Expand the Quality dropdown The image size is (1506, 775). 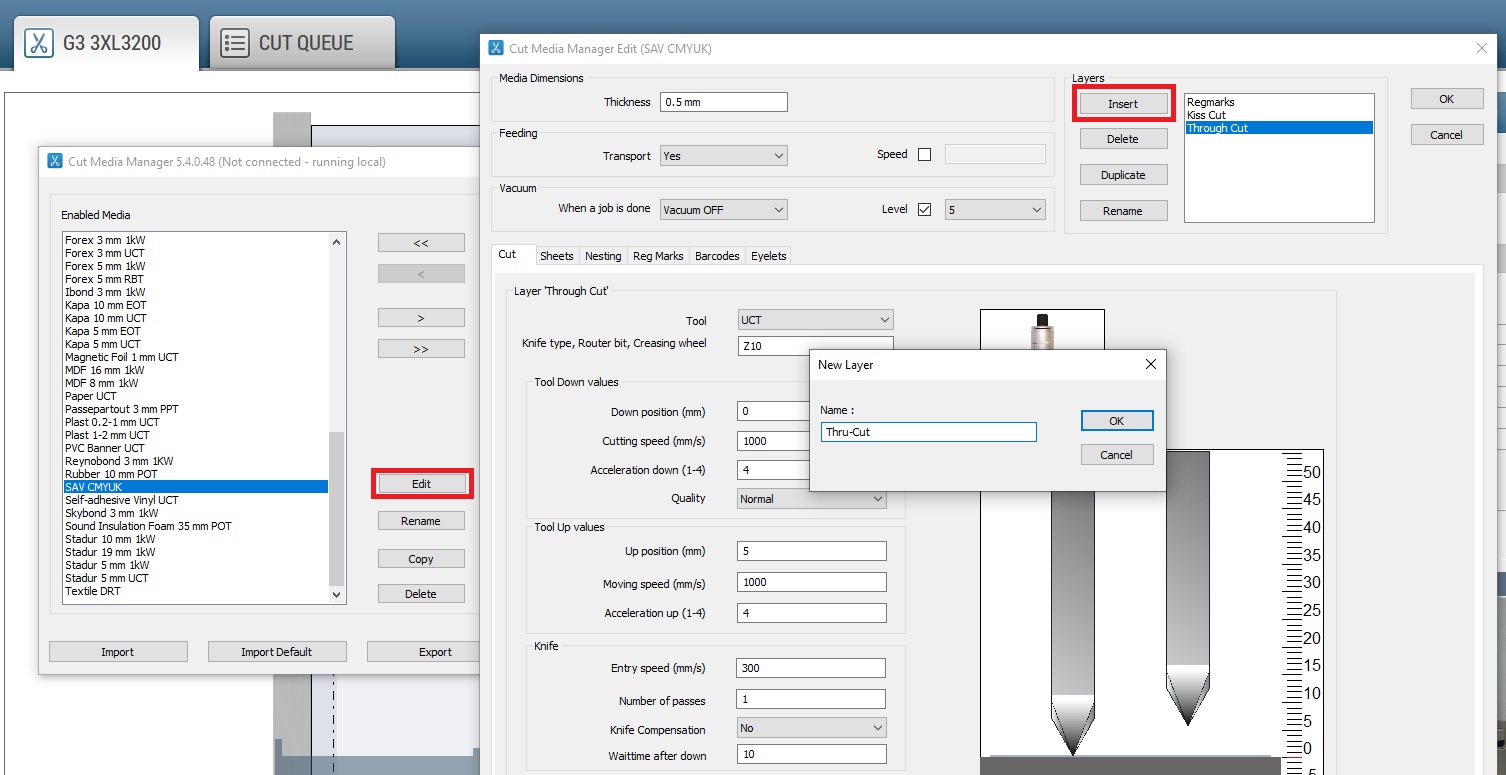click(812, 498)
